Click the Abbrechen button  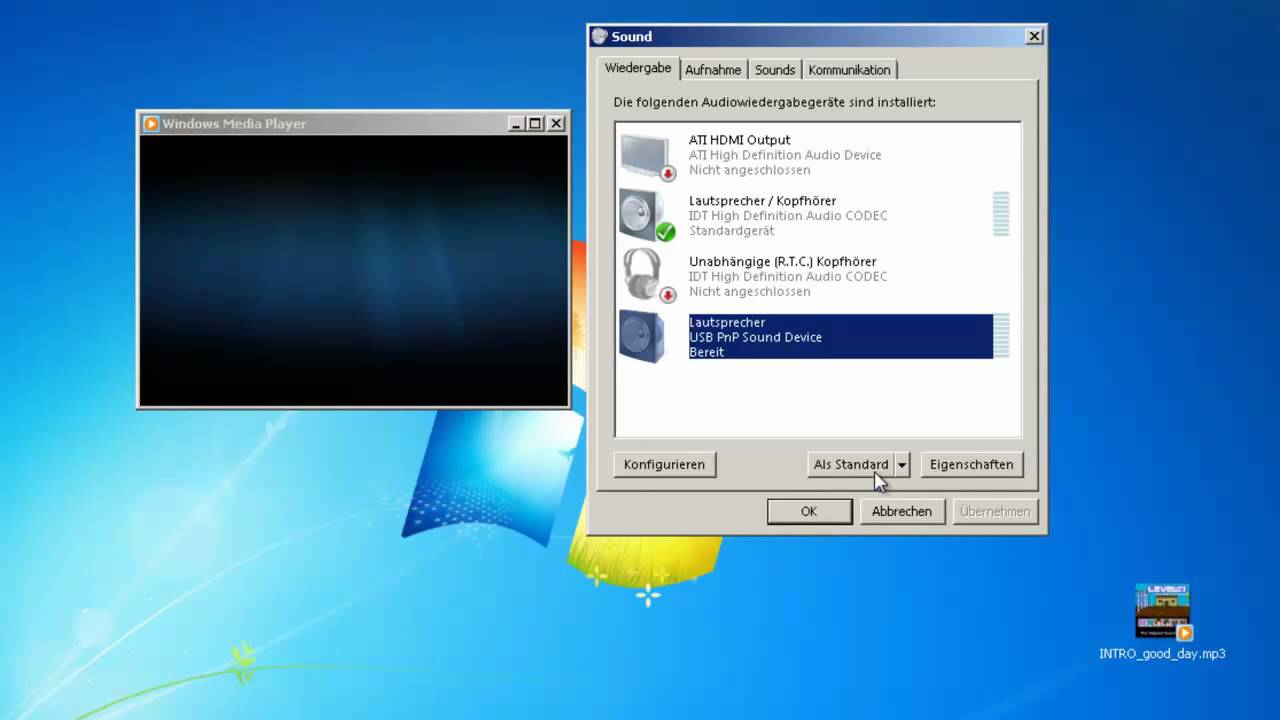[x=902, y=511]
